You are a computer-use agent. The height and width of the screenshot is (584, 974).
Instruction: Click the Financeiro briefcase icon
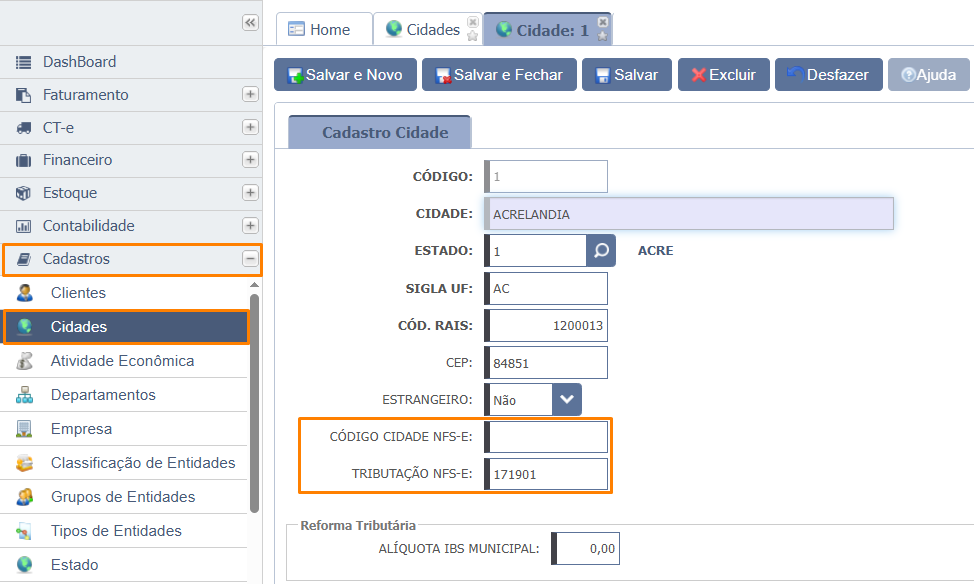pos(24,160)
